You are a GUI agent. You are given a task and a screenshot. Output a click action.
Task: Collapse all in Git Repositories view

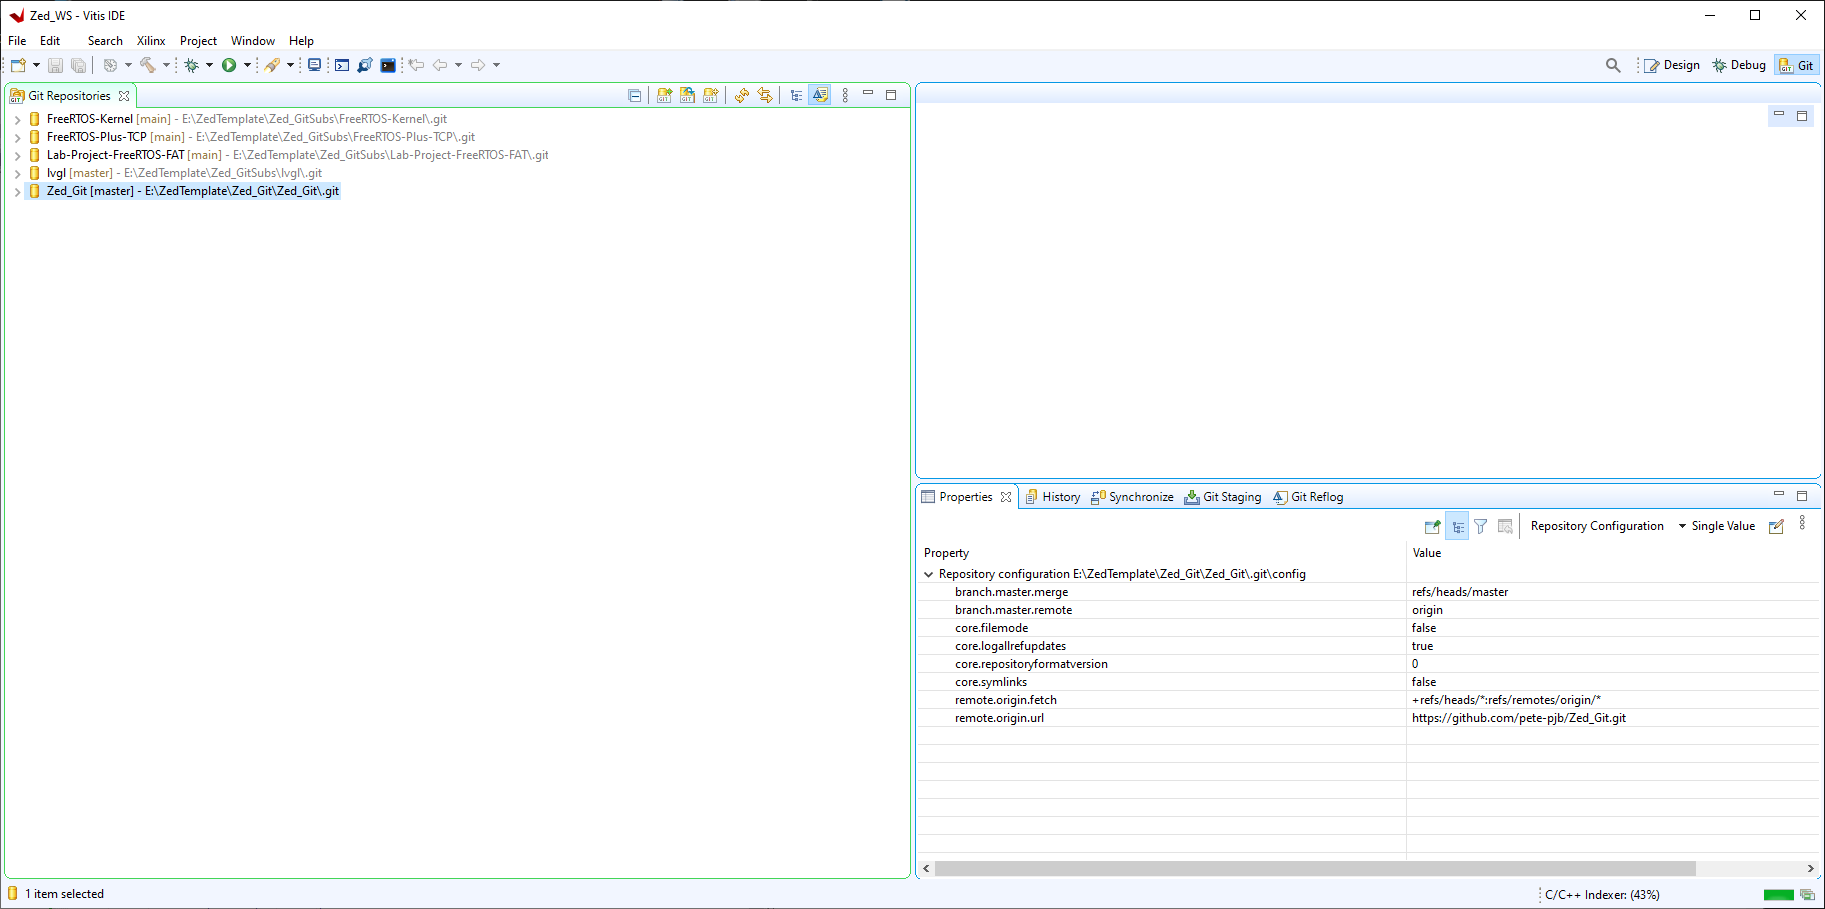click(634, 95)
